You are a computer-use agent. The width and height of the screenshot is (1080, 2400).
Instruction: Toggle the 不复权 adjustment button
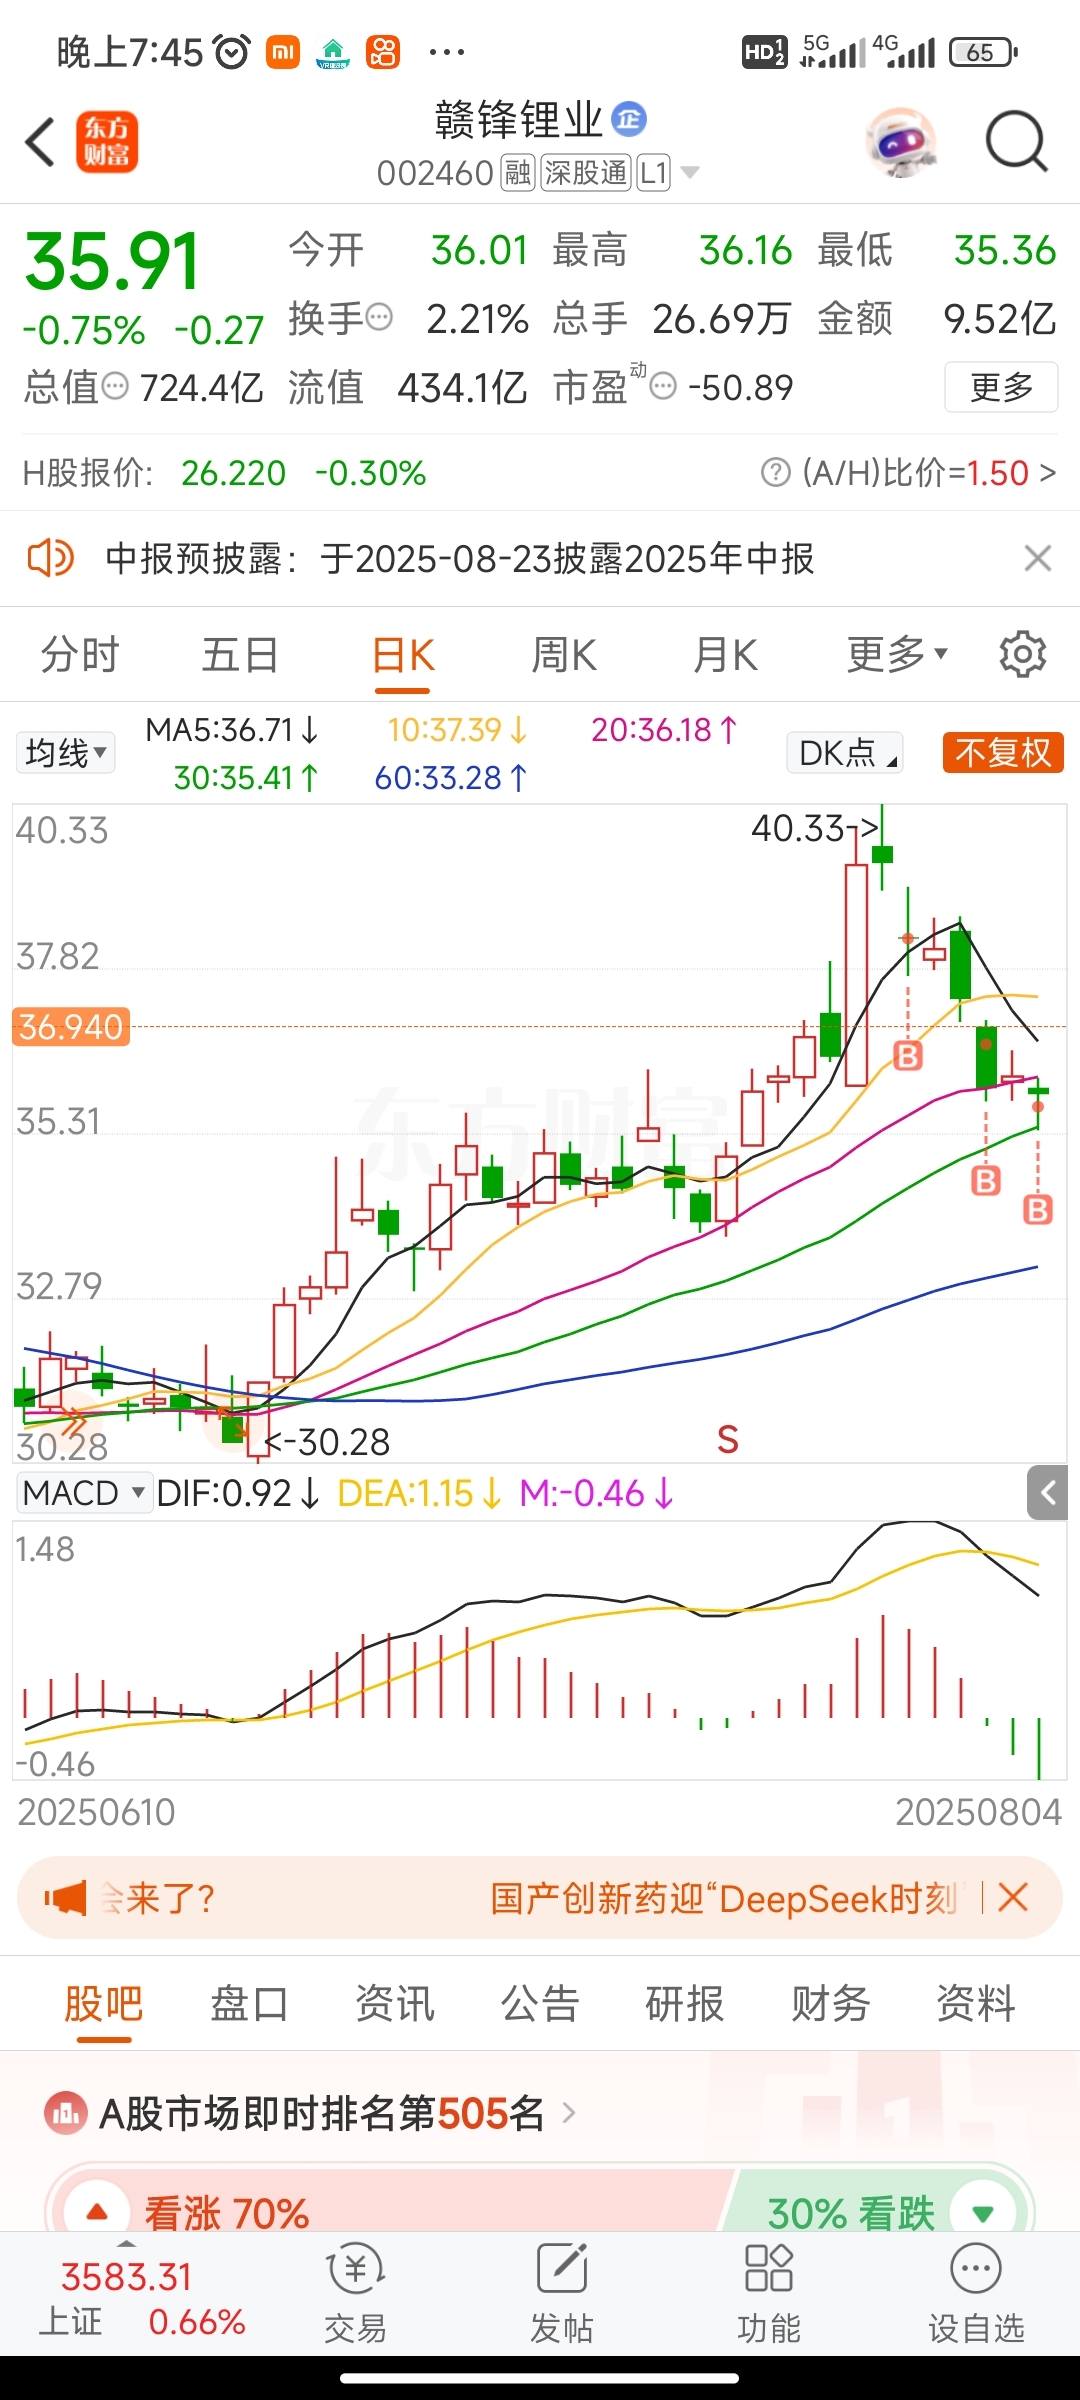click(1003, 753)
